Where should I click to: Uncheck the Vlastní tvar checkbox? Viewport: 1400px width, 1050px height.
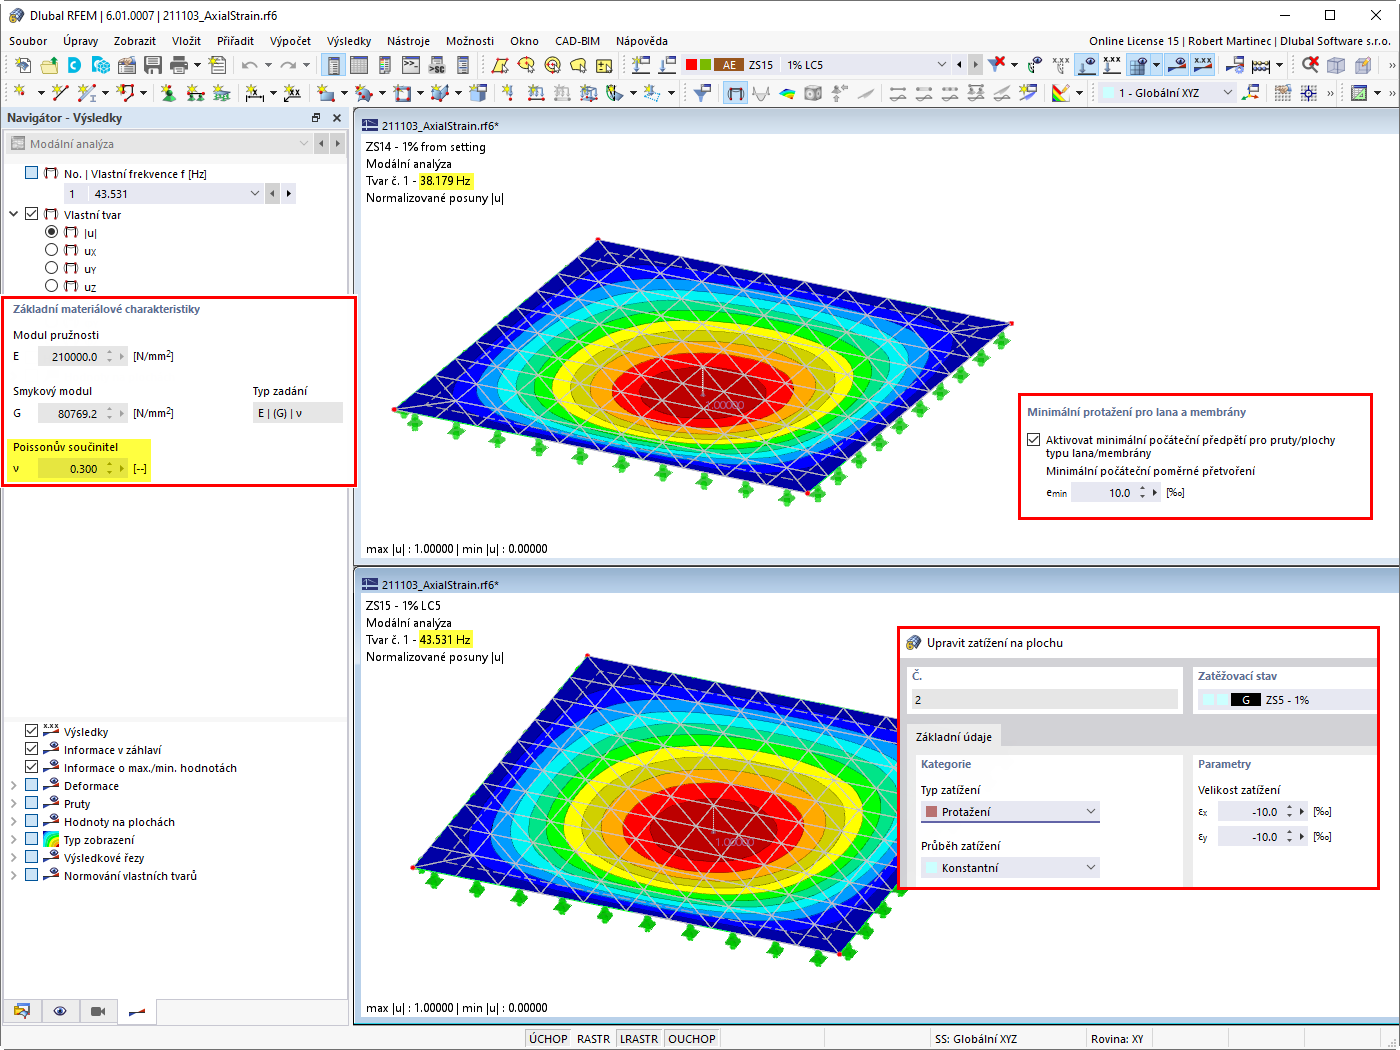(32, 214)
